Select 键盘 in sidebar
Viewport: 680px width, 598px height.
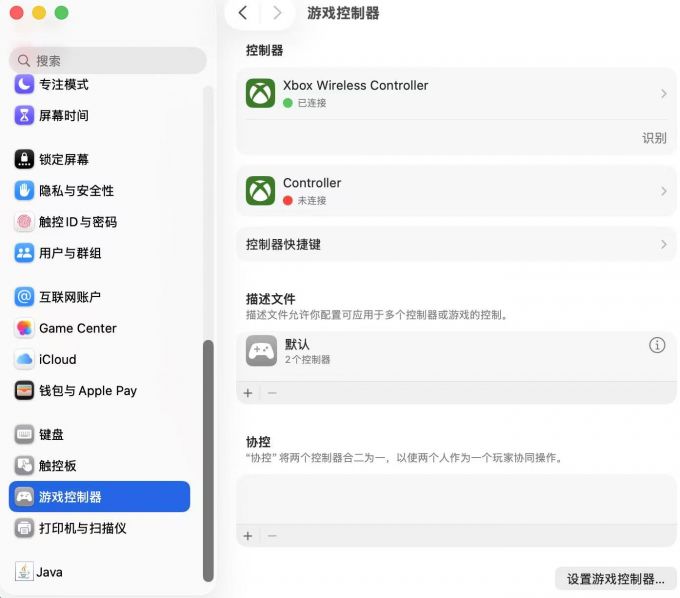99,435
